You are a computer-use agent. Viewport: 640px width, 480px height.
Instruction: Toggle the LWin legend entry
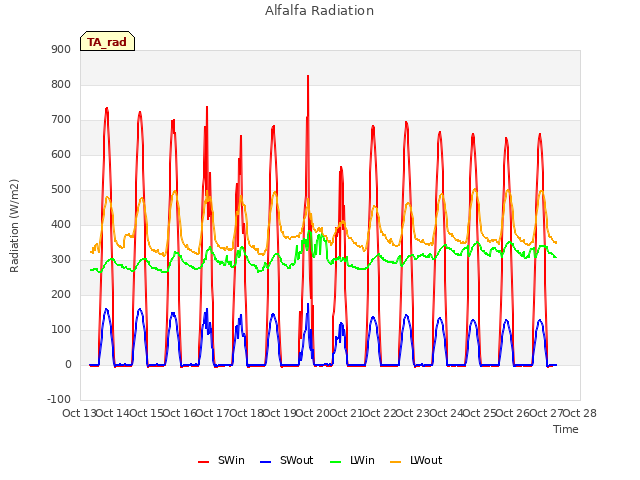(x=352, y=460)
